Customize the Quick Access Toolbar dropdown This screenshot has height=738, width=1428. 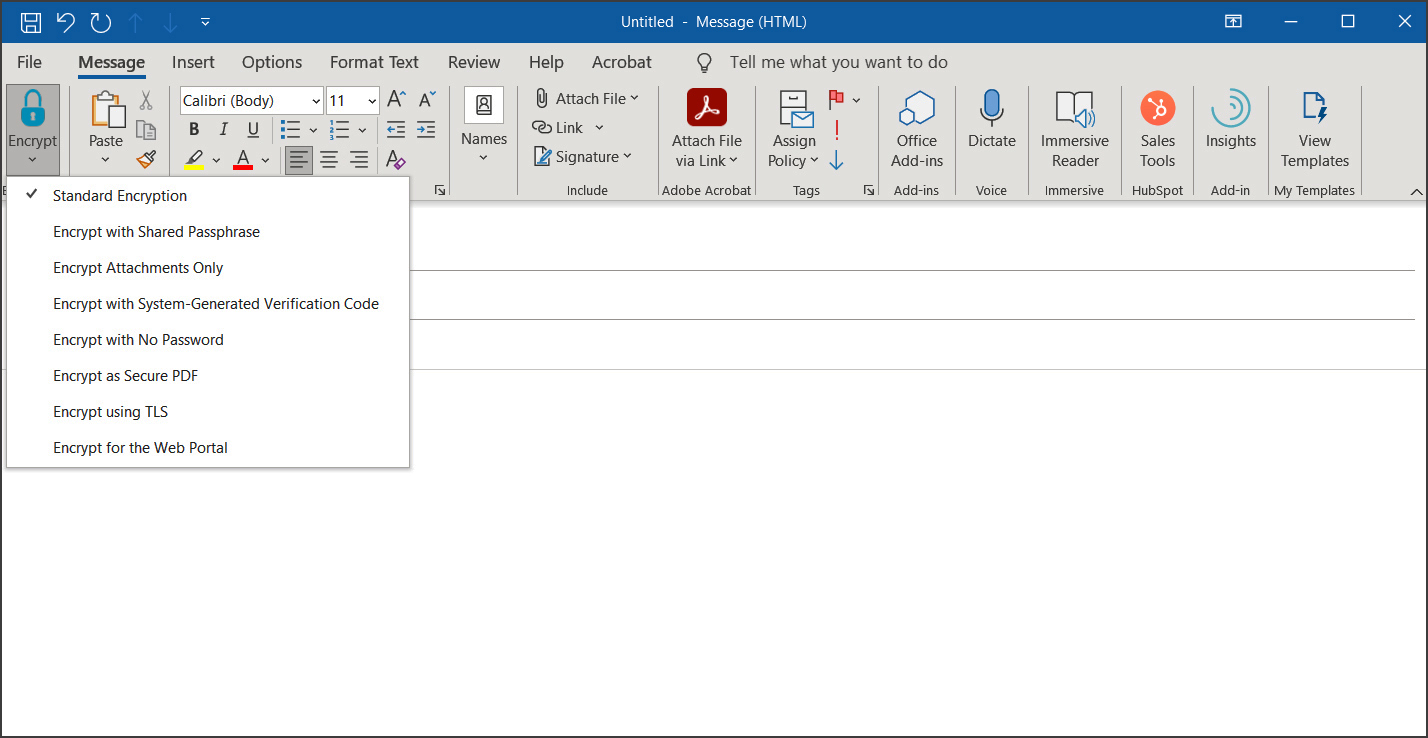[205, 21]
